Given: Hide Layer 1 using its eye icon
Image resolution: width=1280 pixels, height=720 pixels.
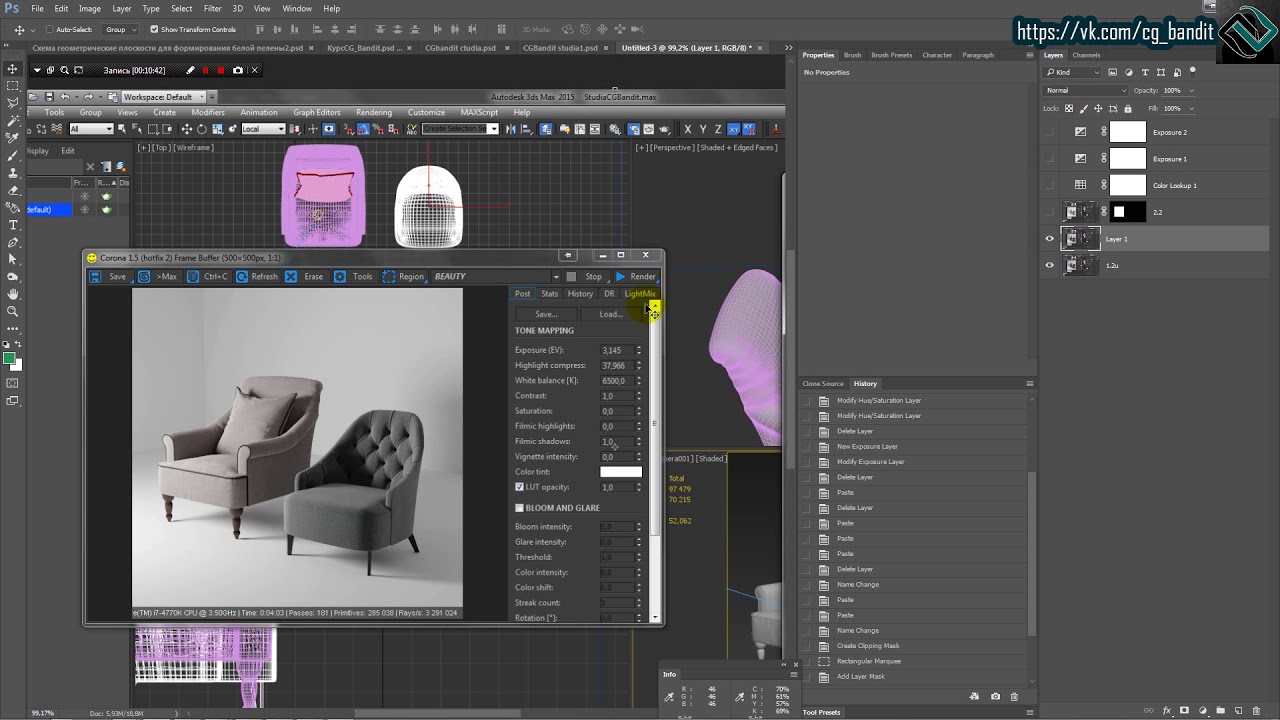Looking at the screenshot, I should 1049,239.
